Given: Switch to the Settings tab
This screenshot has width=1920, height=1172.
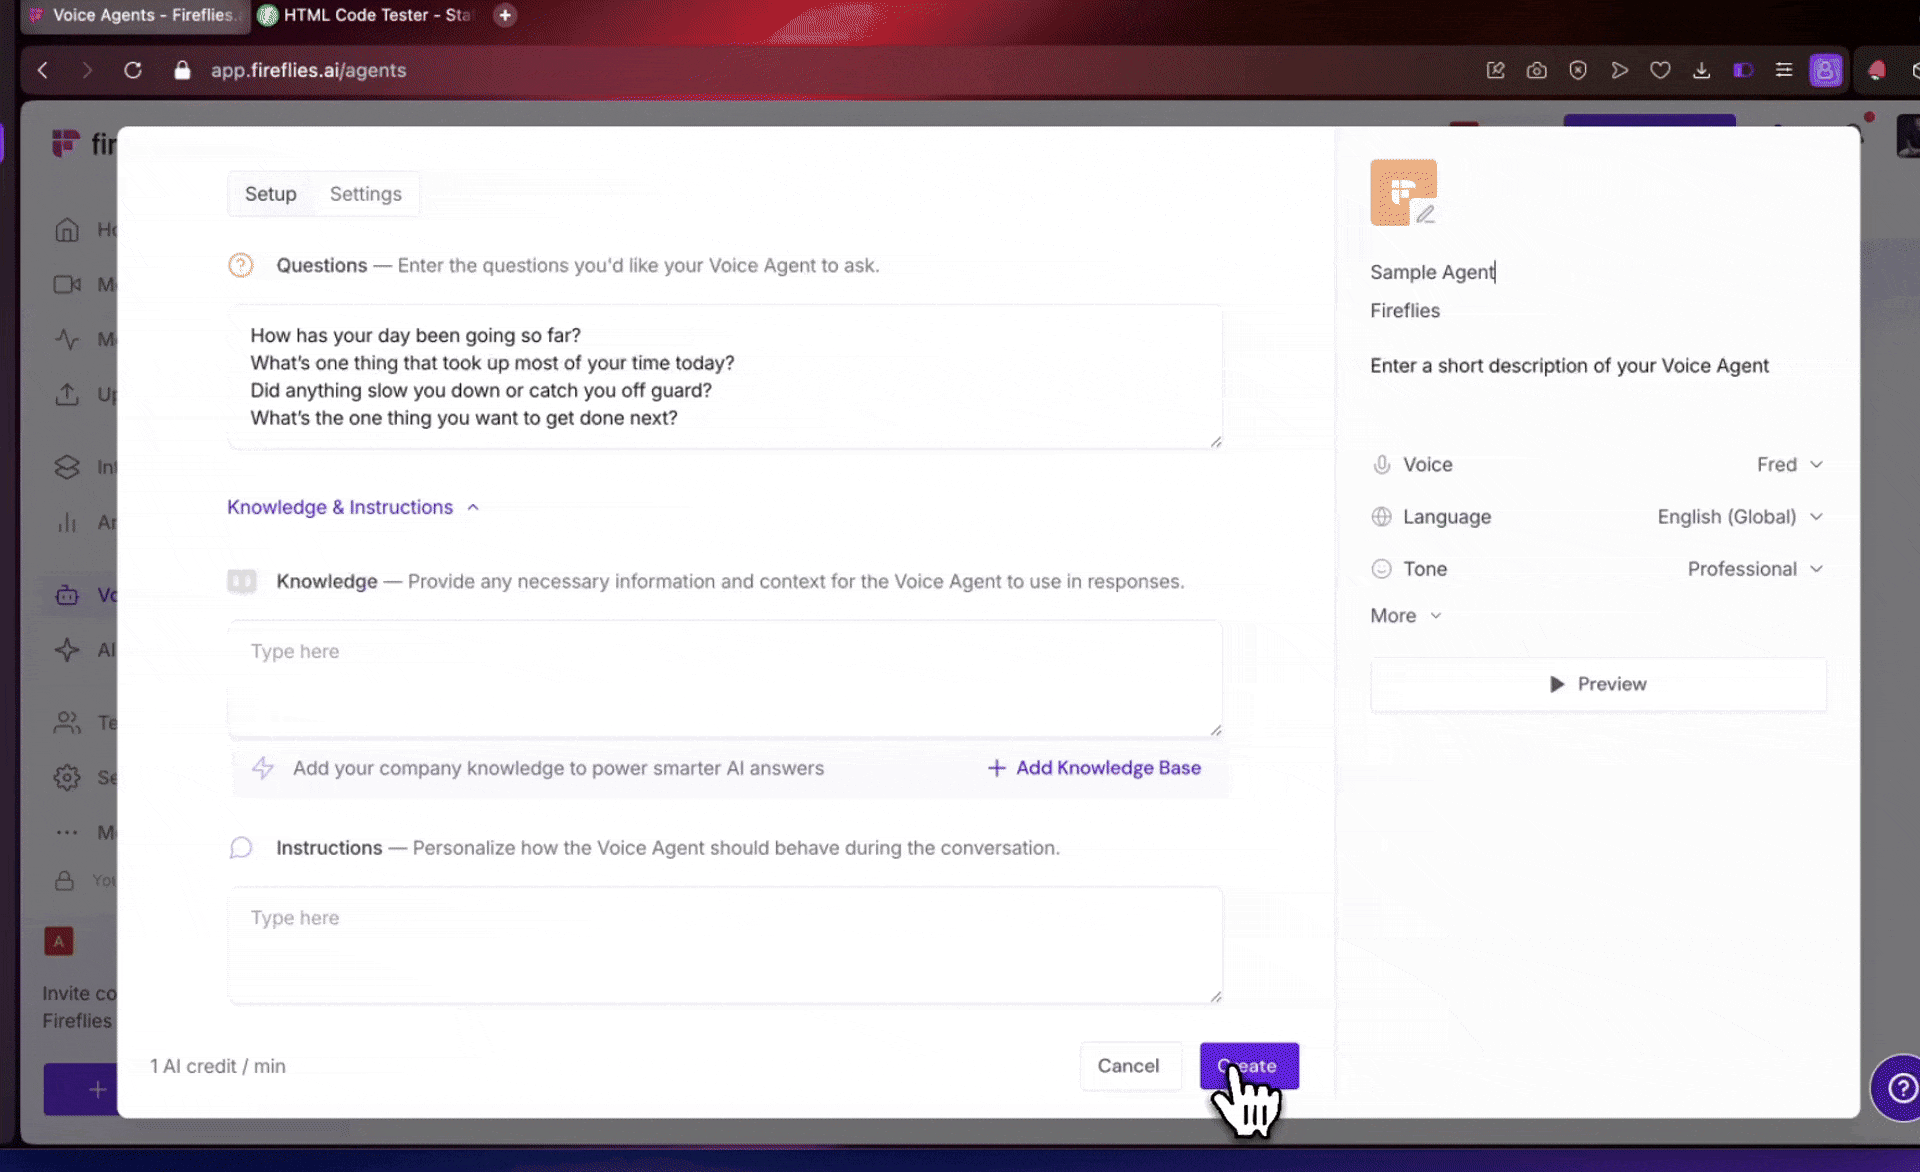Looking at the screenshot, I should [365, 193].
